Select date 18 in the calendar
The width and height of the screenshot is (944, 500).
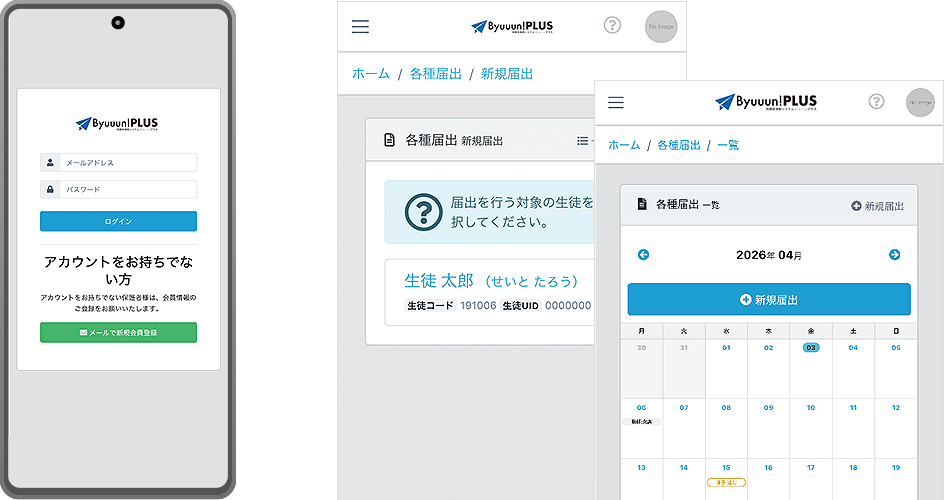853,468
